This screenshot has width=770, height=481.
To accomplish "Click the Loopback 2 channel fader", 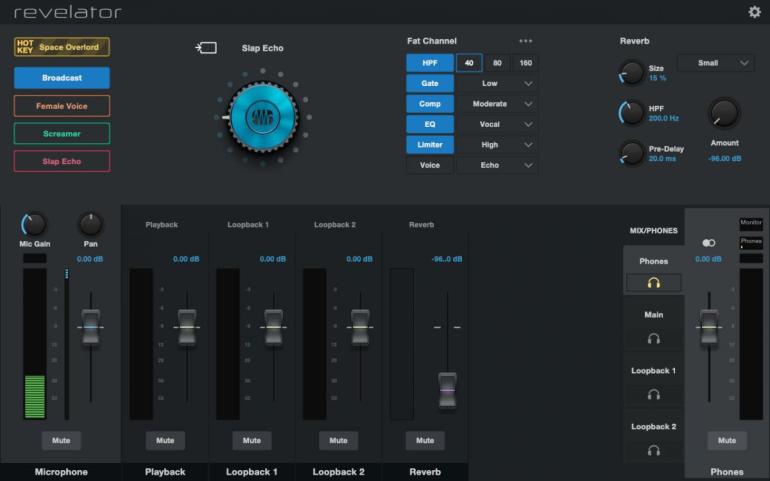I will [x=360, y=327].
